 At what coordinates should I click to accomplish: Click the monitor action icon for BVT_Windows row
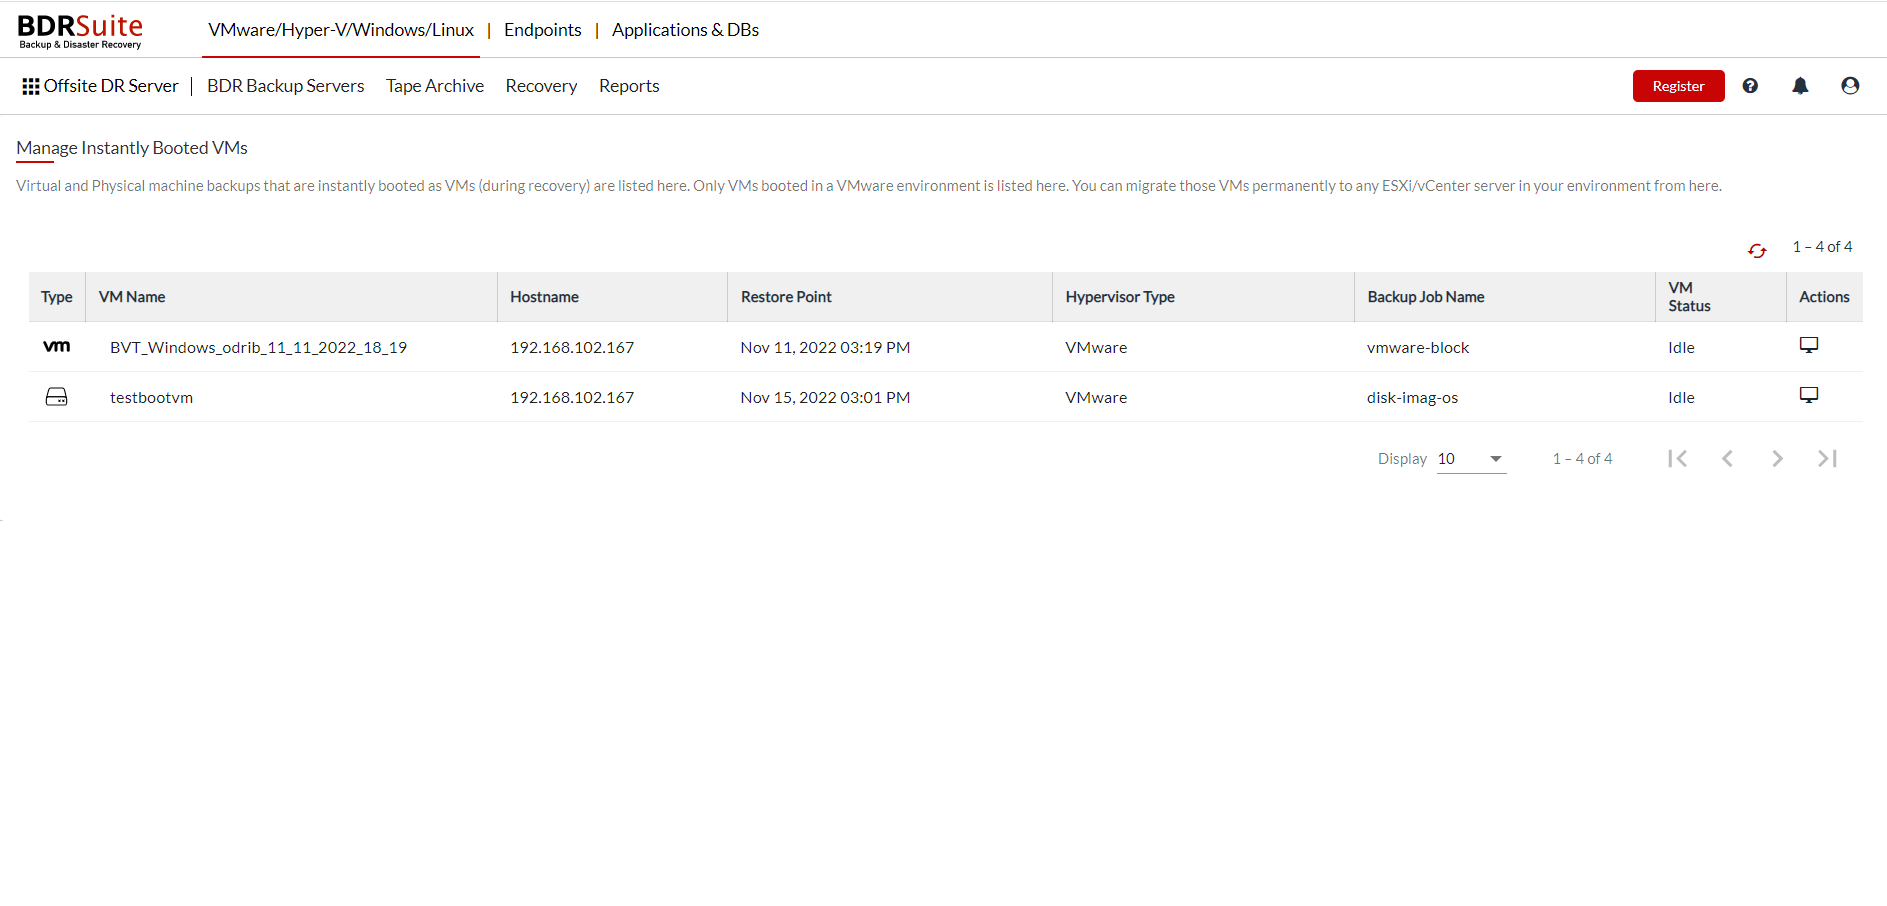(1809, 345)
